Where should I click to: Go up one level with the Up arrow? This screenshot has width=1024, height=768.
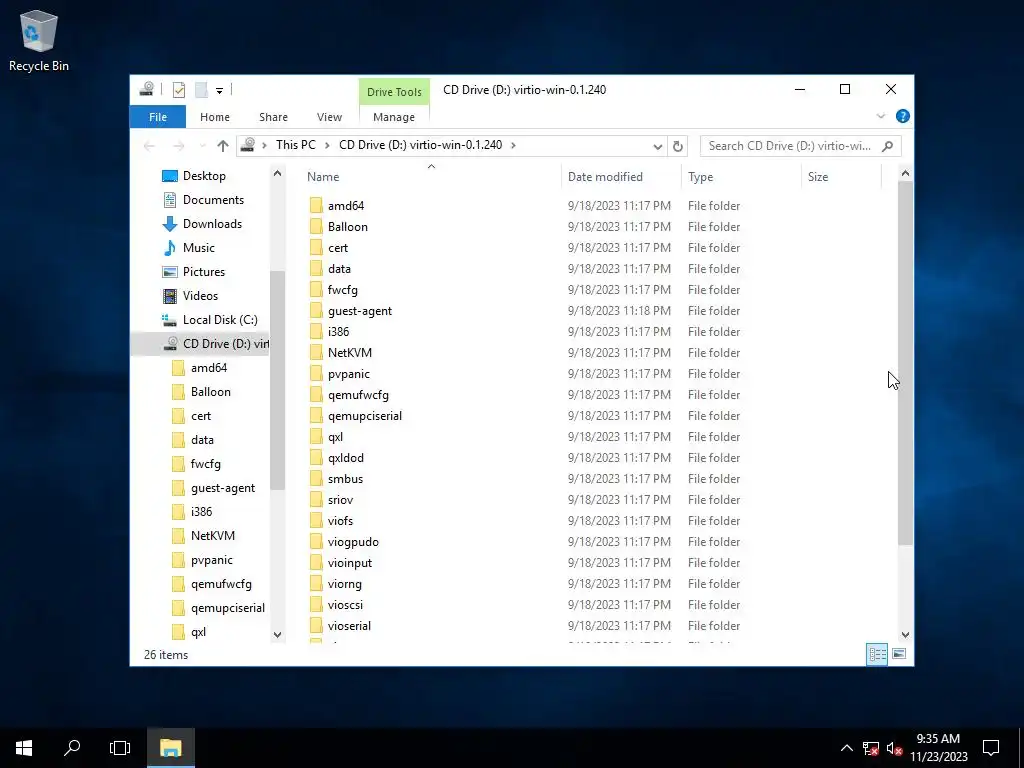coord(223,146)
